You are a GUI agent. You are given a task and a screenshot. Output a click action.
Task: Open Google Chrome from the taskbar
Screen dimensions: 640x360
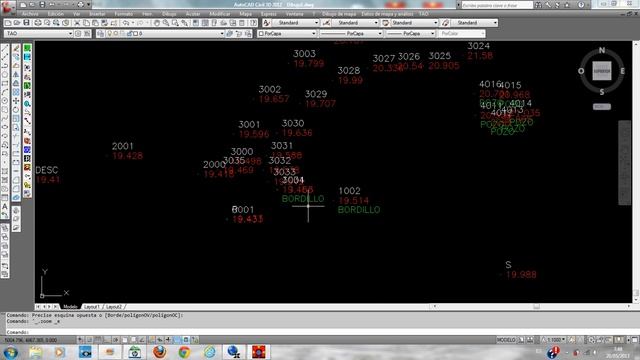tap(184, 352)
